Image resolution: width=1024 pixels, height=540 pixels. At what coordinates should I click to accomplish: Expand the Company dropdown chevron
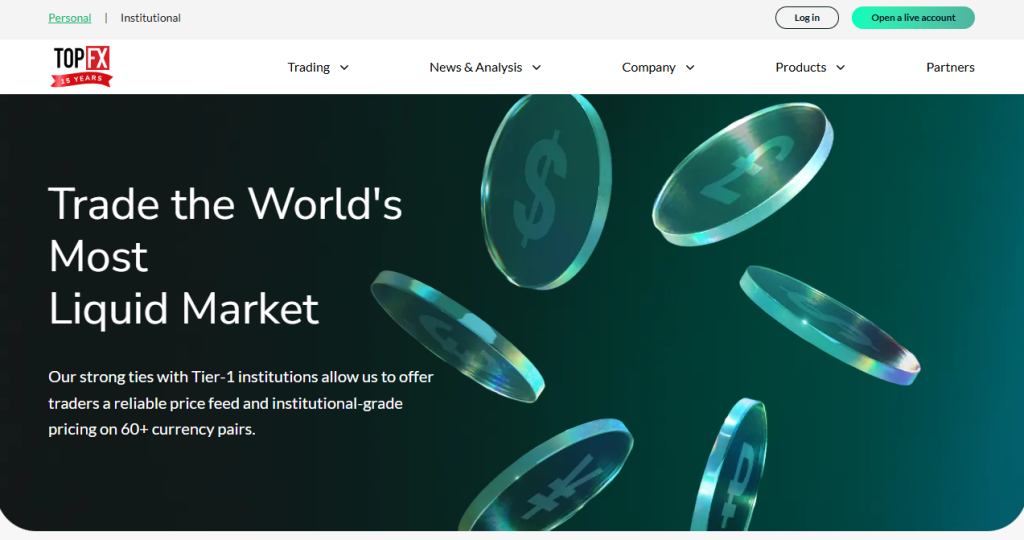coord(690,68)
